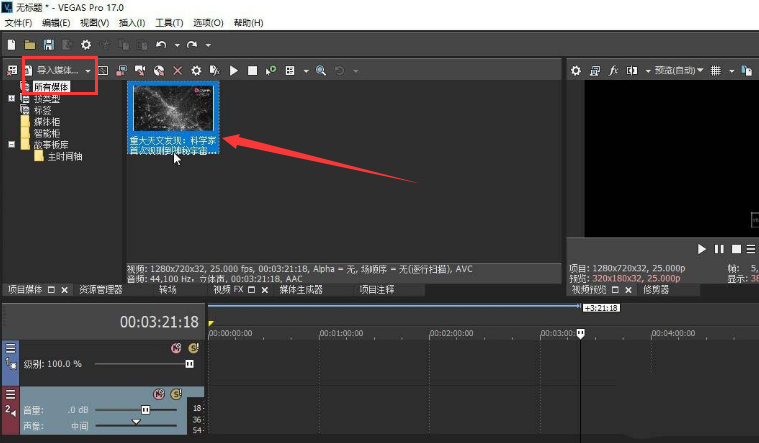
Task: Play the preview in video preview panel
Action: [x=701, y=249]
